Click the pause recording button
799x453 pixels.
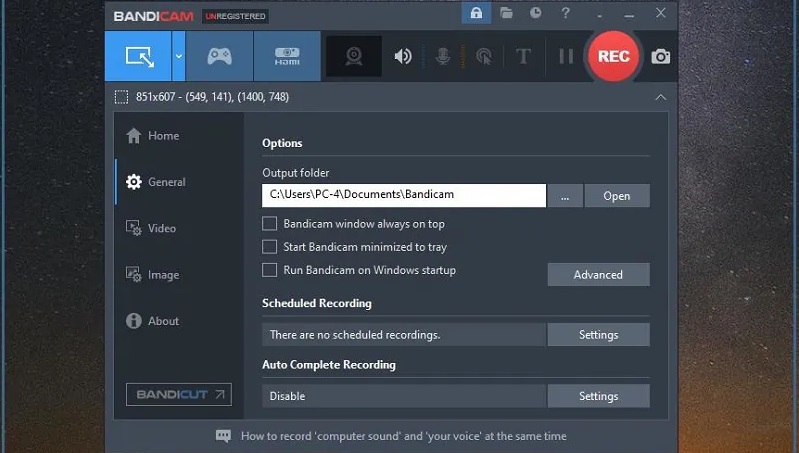tap(566, 56)
